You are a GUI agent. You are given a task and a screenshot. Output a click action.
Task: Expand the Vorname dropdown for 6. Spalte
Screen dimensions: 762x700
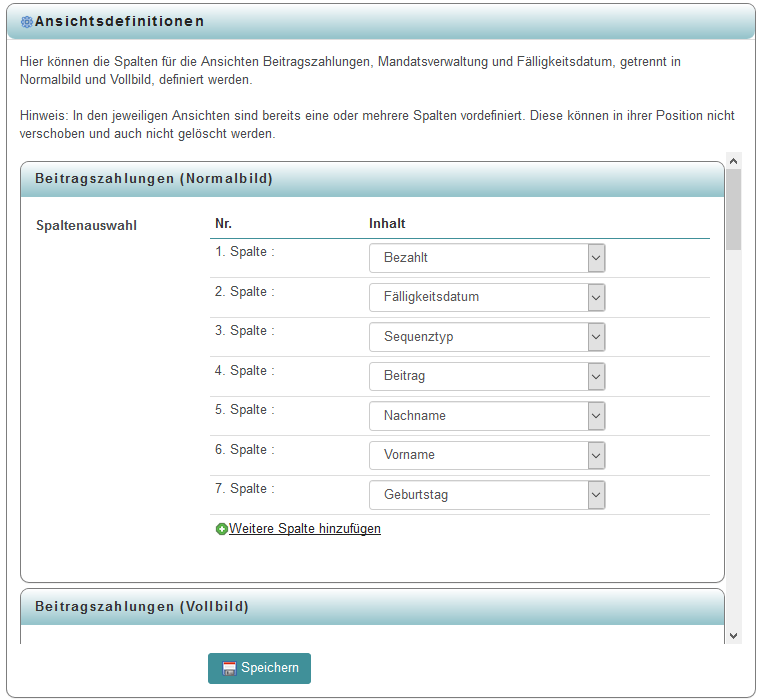tap(487, 455)
